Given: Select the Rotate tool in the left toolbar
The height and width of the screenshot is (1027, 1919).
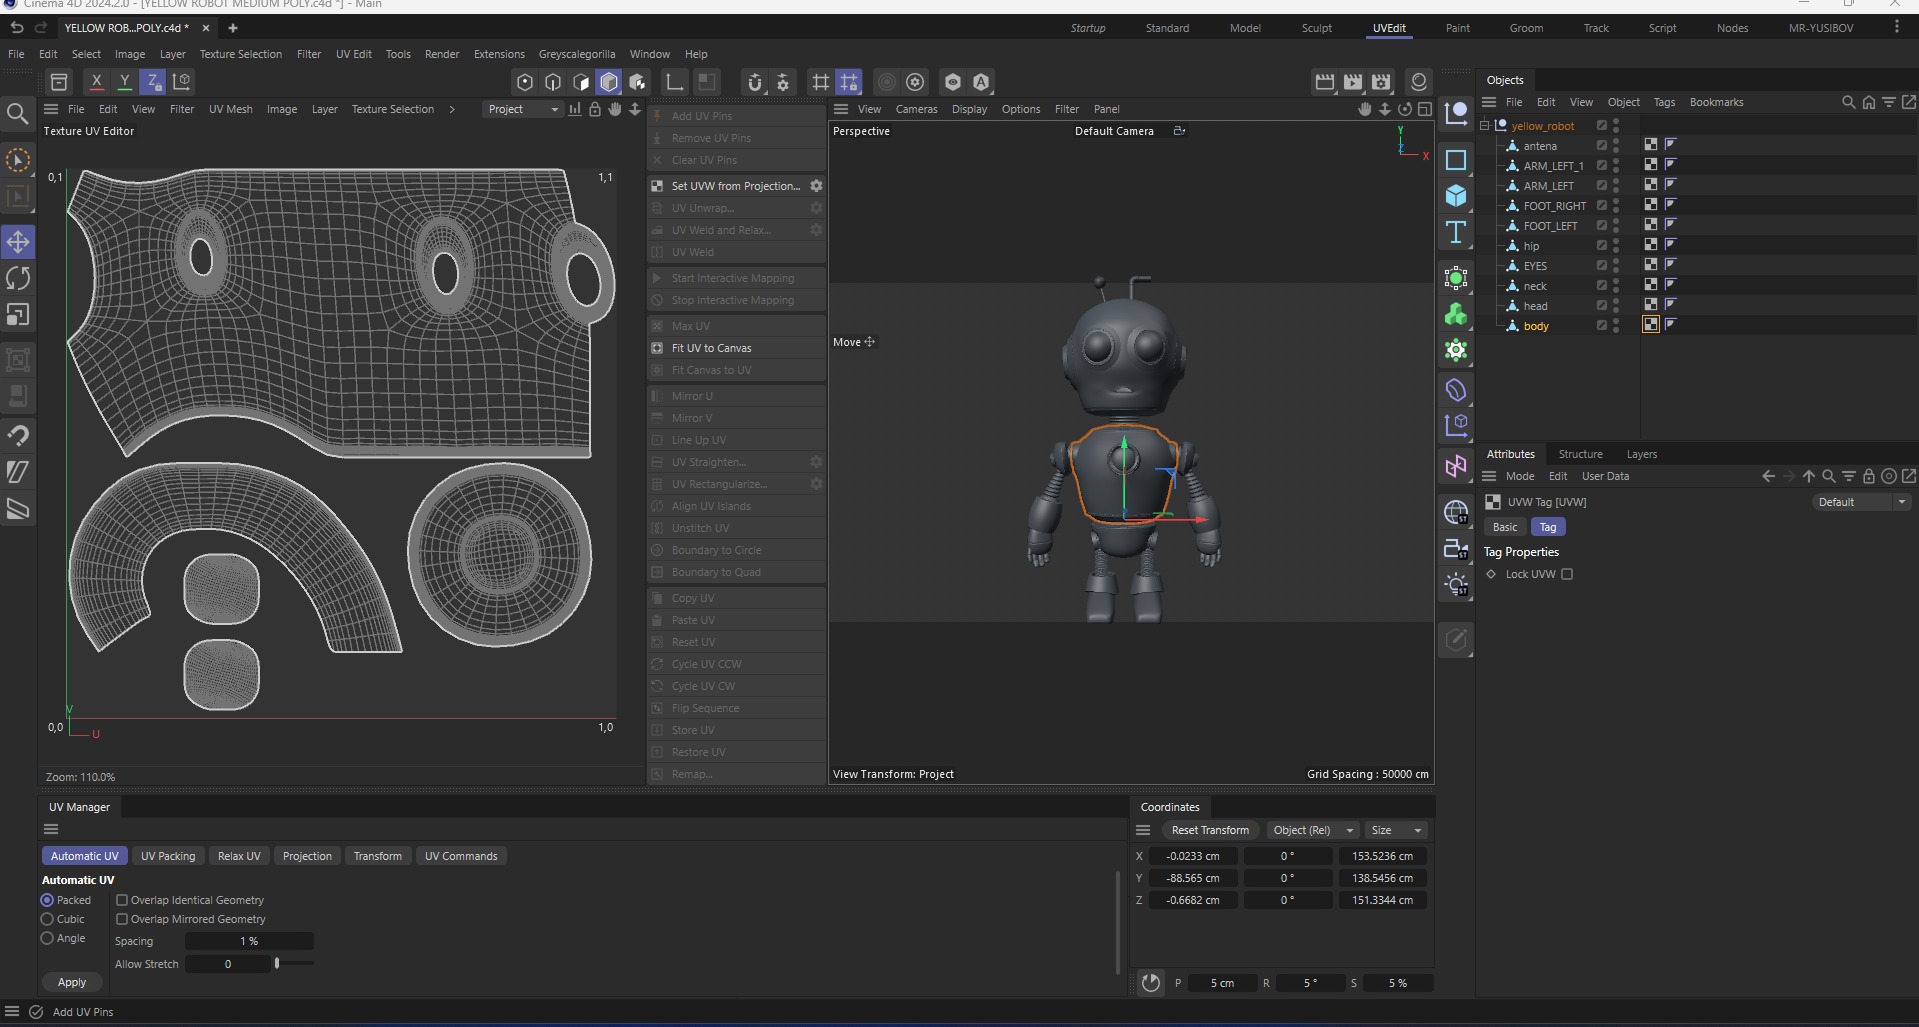Looking at the screenshot, I should coord(18,278).
